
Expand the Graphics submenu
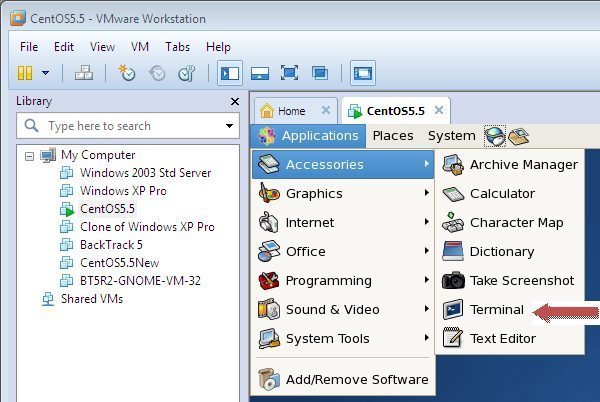pos(343,194)
